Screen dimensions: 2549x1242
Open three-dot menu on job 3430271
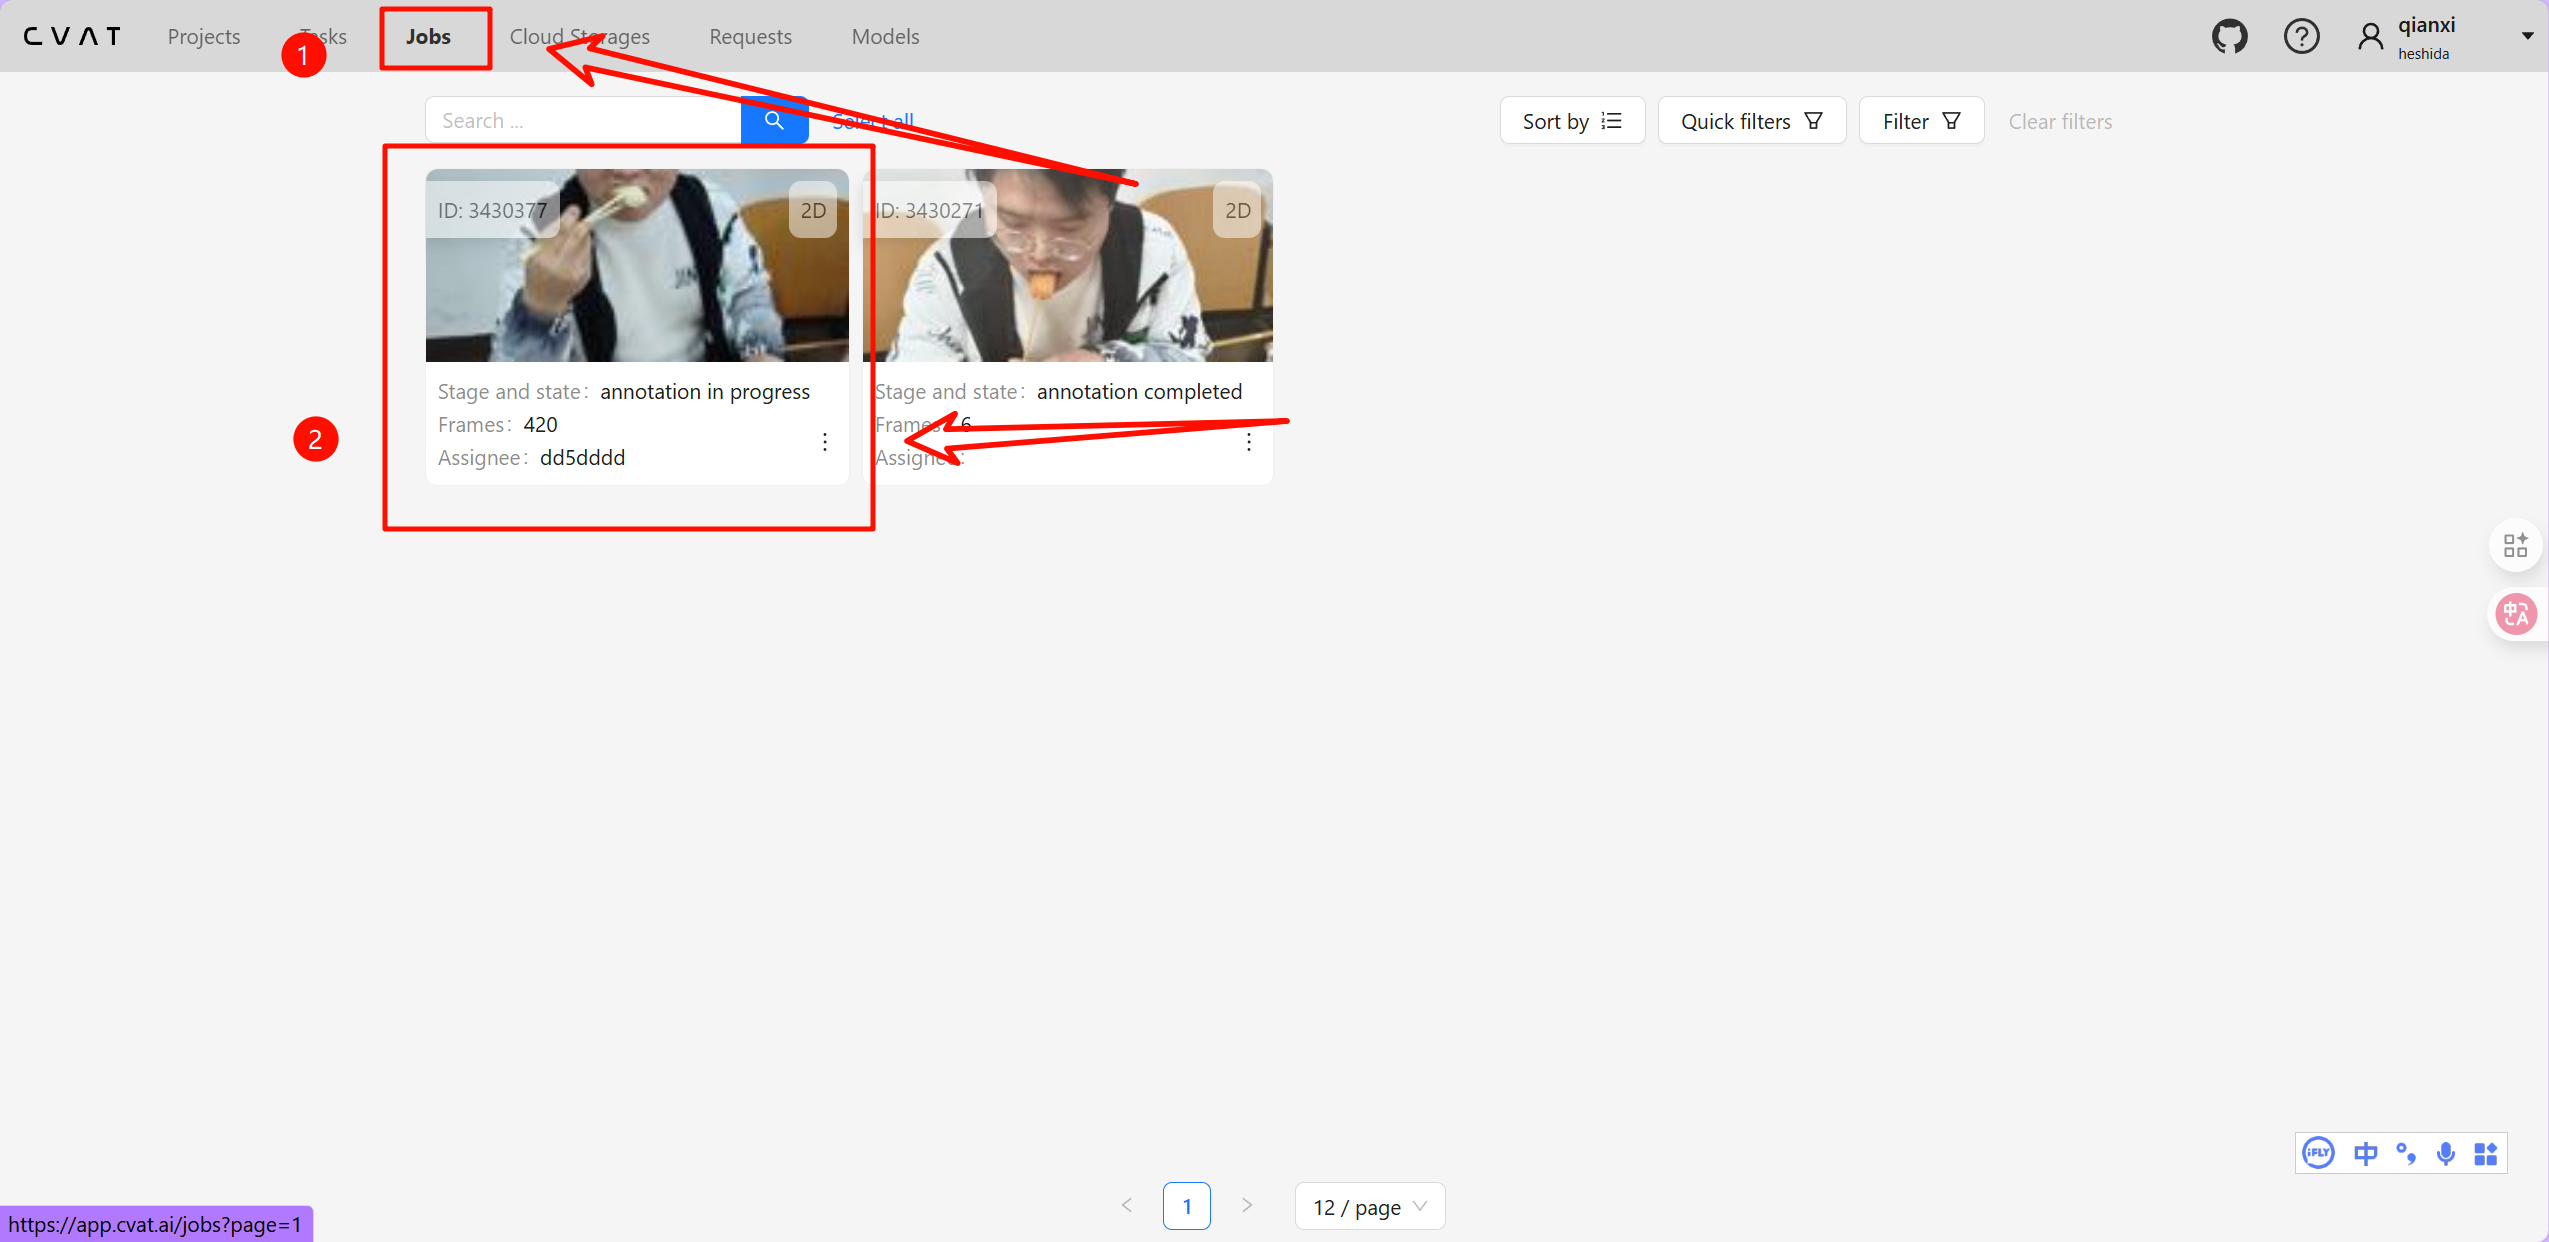click(x=1249, y=442)
